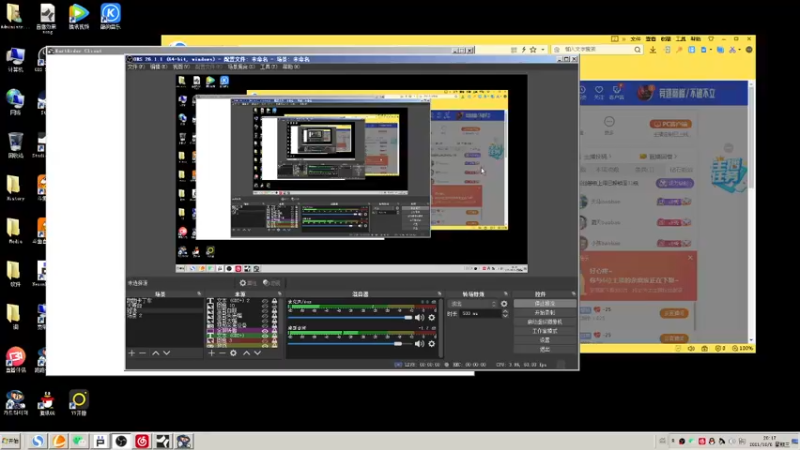The image size is (800, 450).
Task: Open source properties gear in OBS toolbar
Action: tap(243, 283)
